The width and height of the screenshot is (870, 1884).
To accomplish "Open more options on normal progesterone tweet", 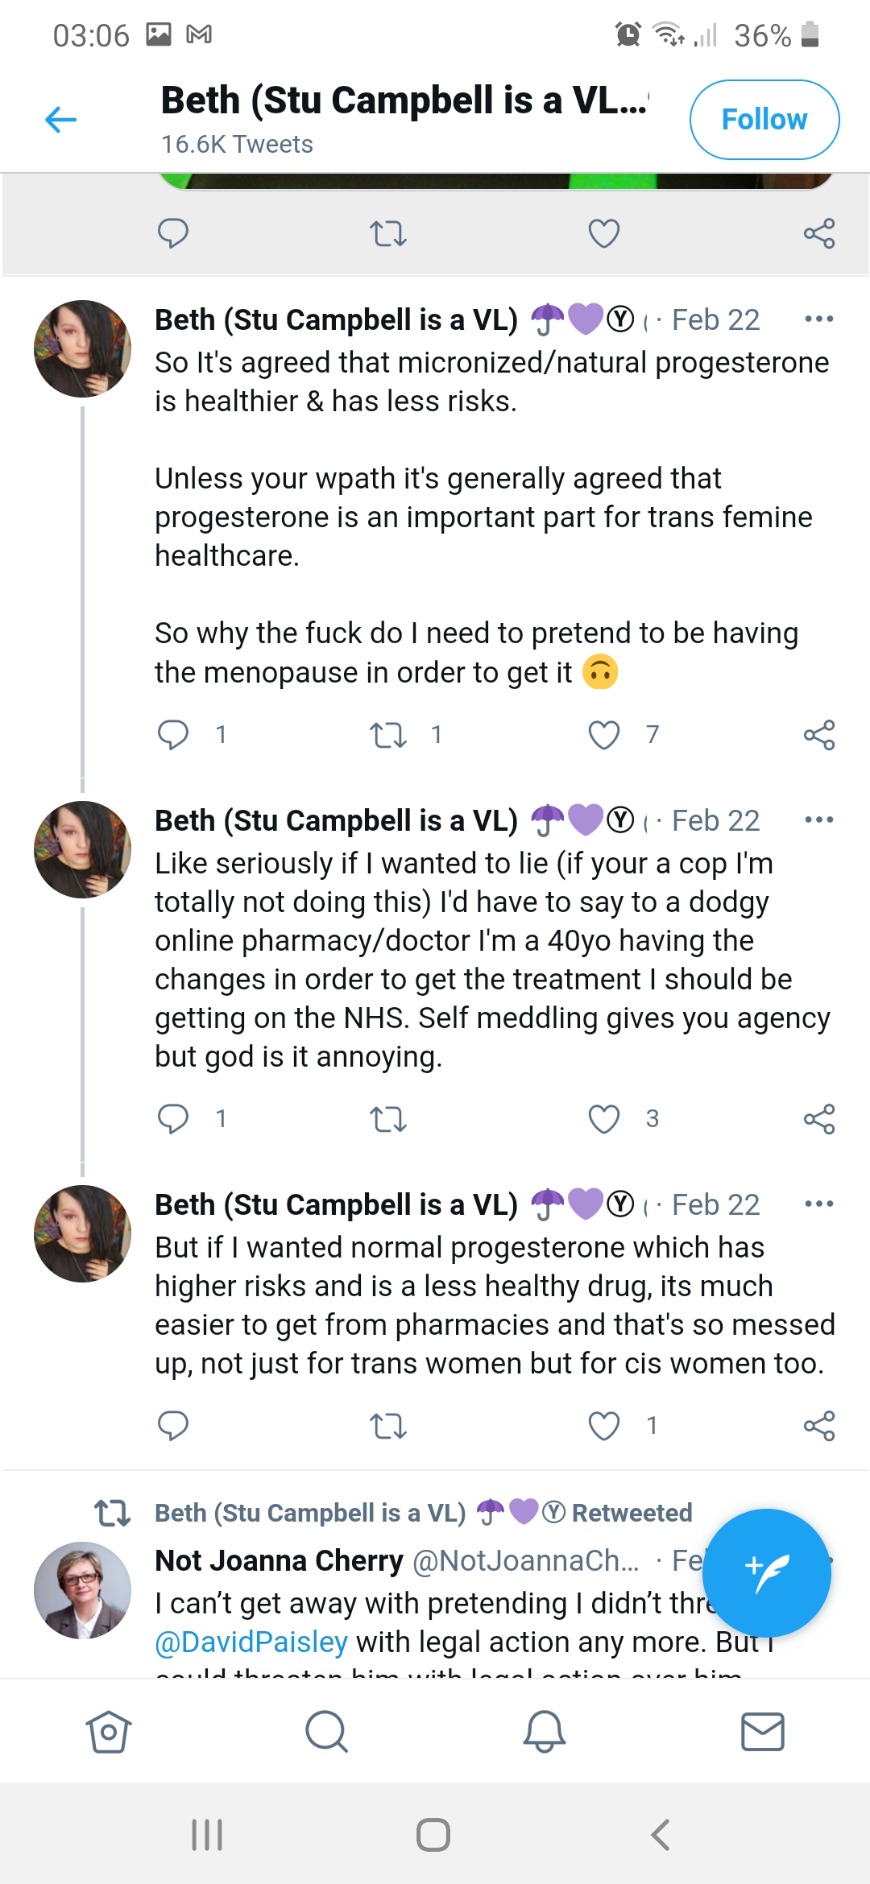I will [819, 1204].
